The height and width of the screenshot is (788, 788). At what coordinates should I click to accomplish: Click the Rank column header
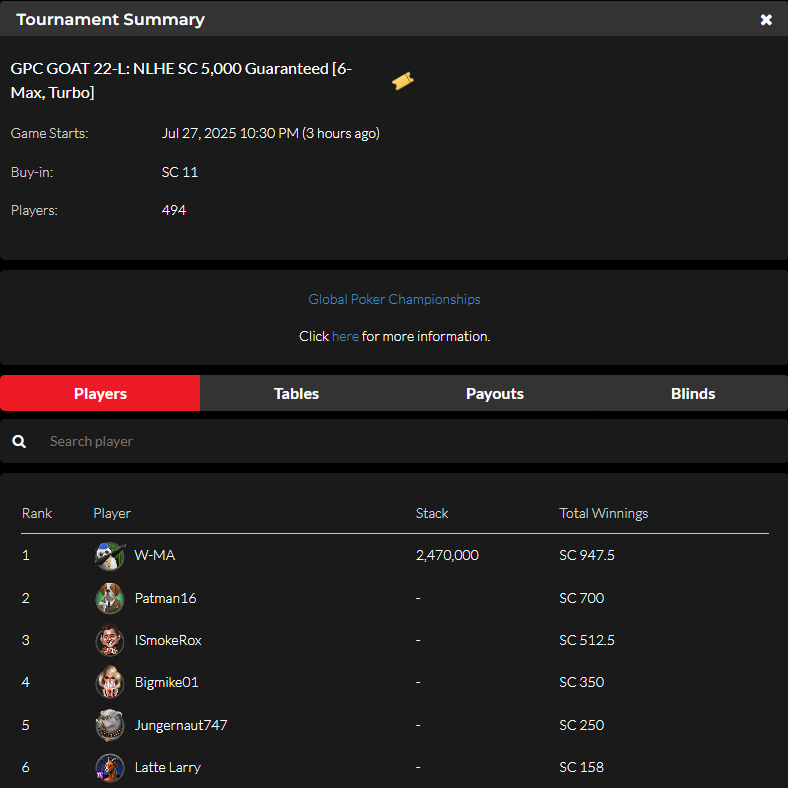pyautogui.click(x=37, y=513)
